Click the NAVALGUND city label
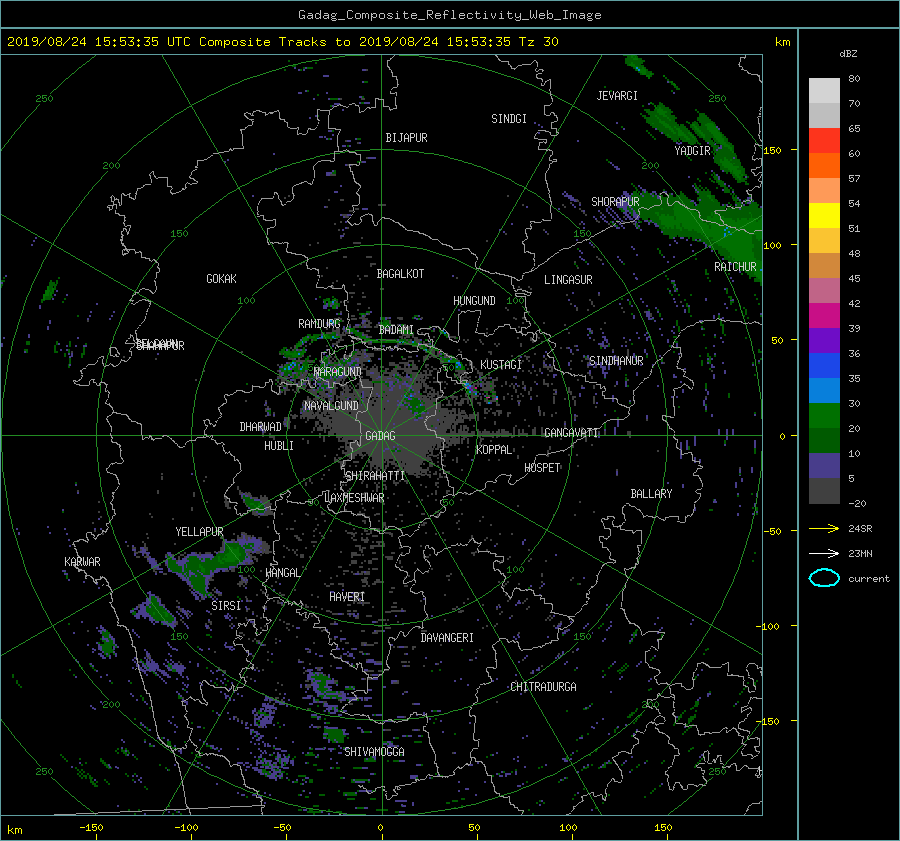 (x=331, y=406)
